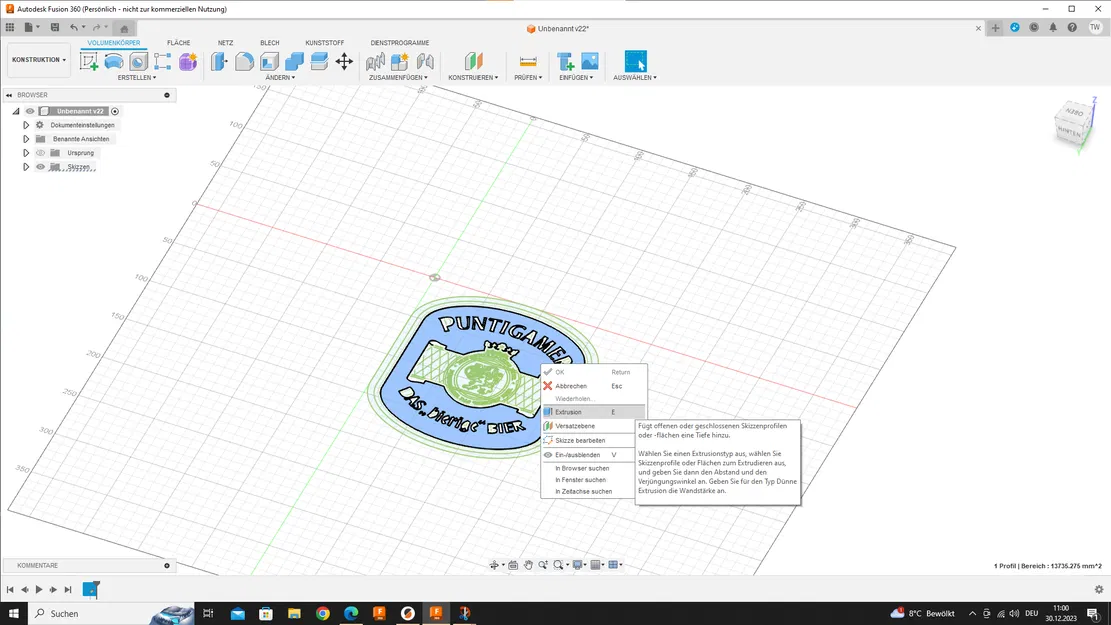Click the Measure ruler icon under Prüfen
This screenshot has width=1111, height=625.
pyautogui.click(x=528, y=62)
